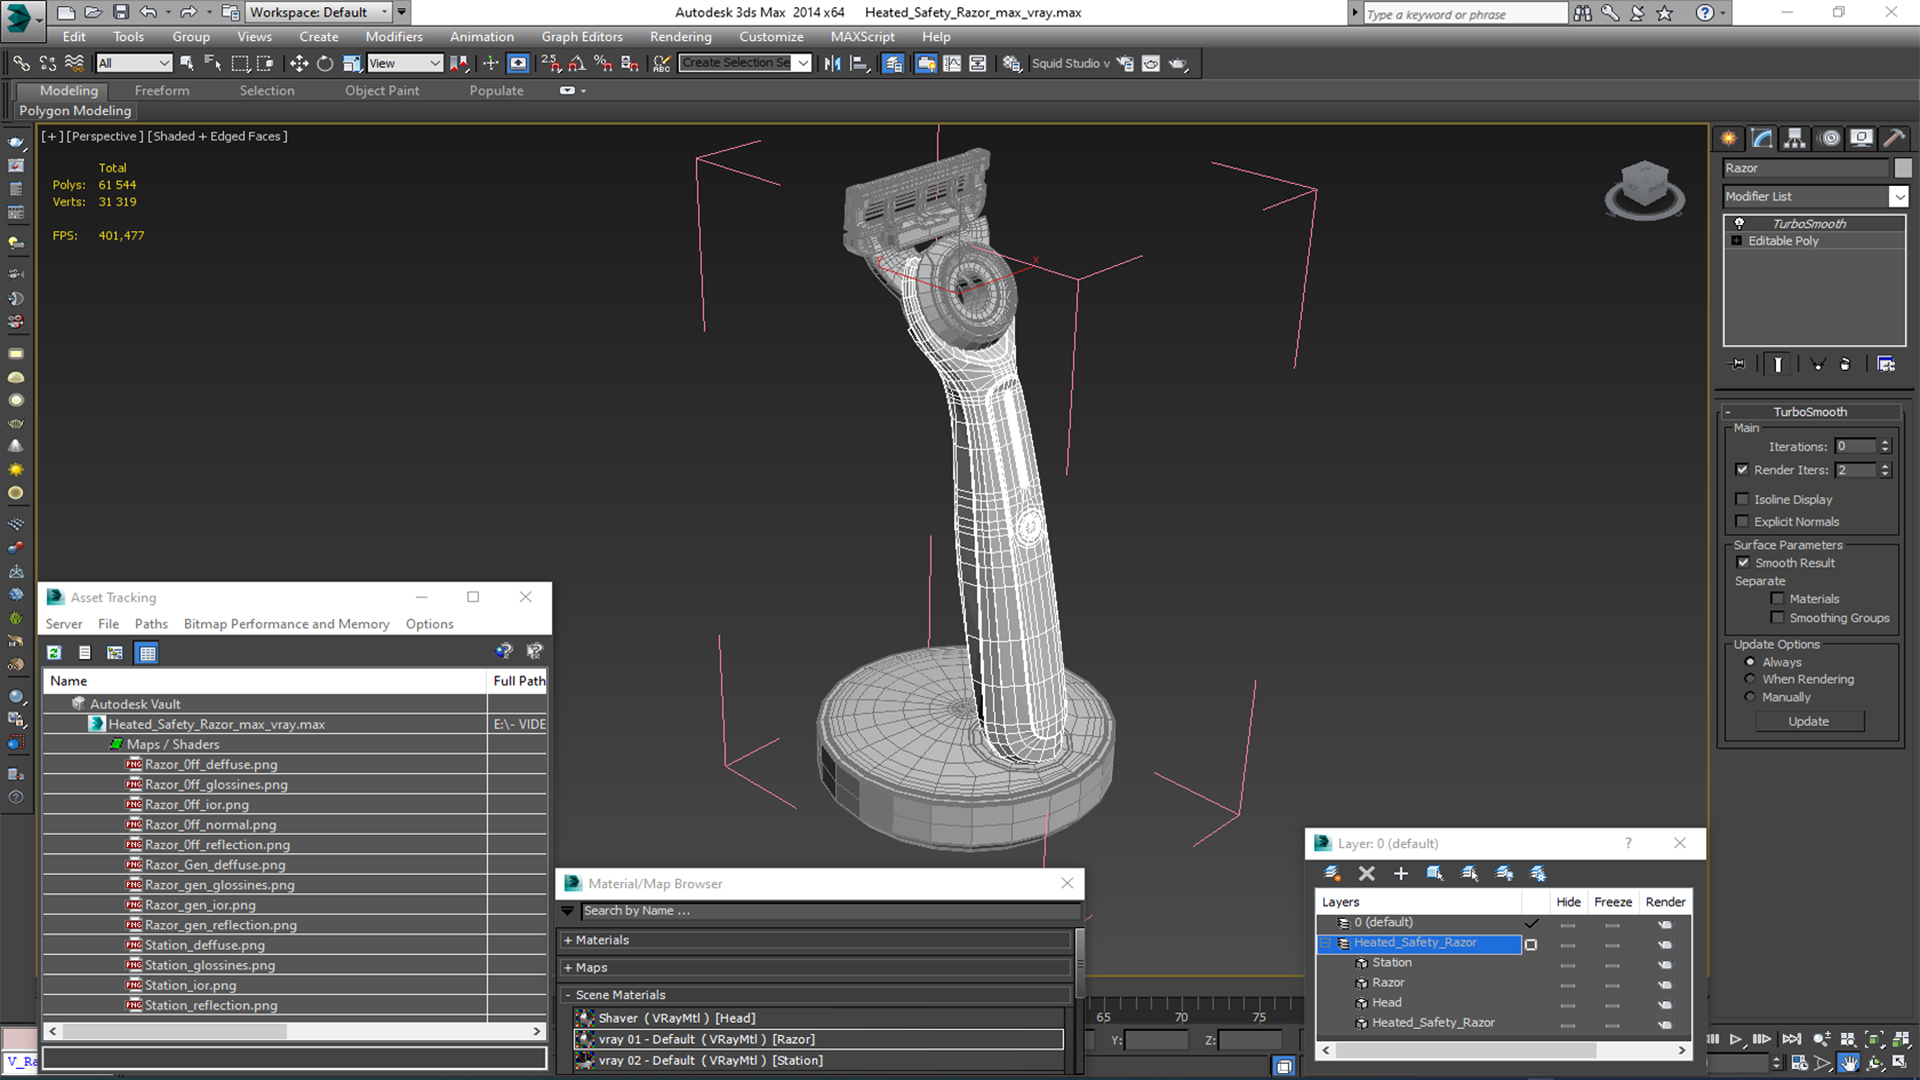
Task: Open Bitmap Performance and Memory menu
Action: pyautogui.click(x=286, y=624)
